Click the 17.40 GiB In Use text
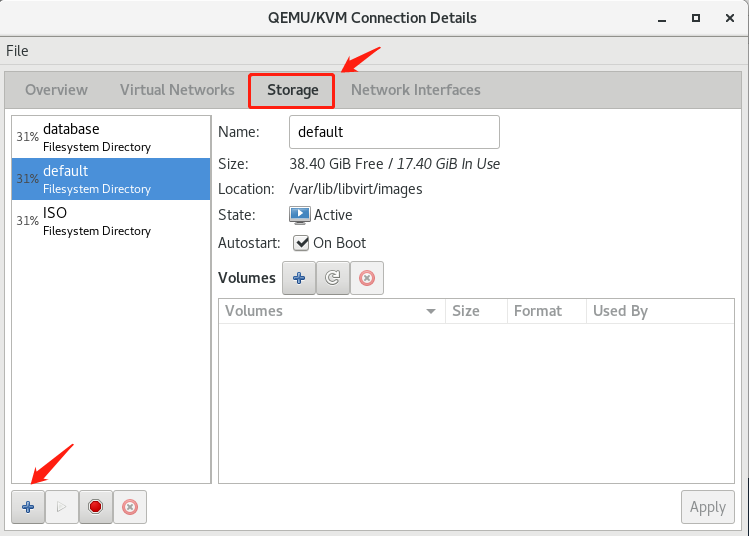This screenshot has width=749, height=536. [448, 164]
